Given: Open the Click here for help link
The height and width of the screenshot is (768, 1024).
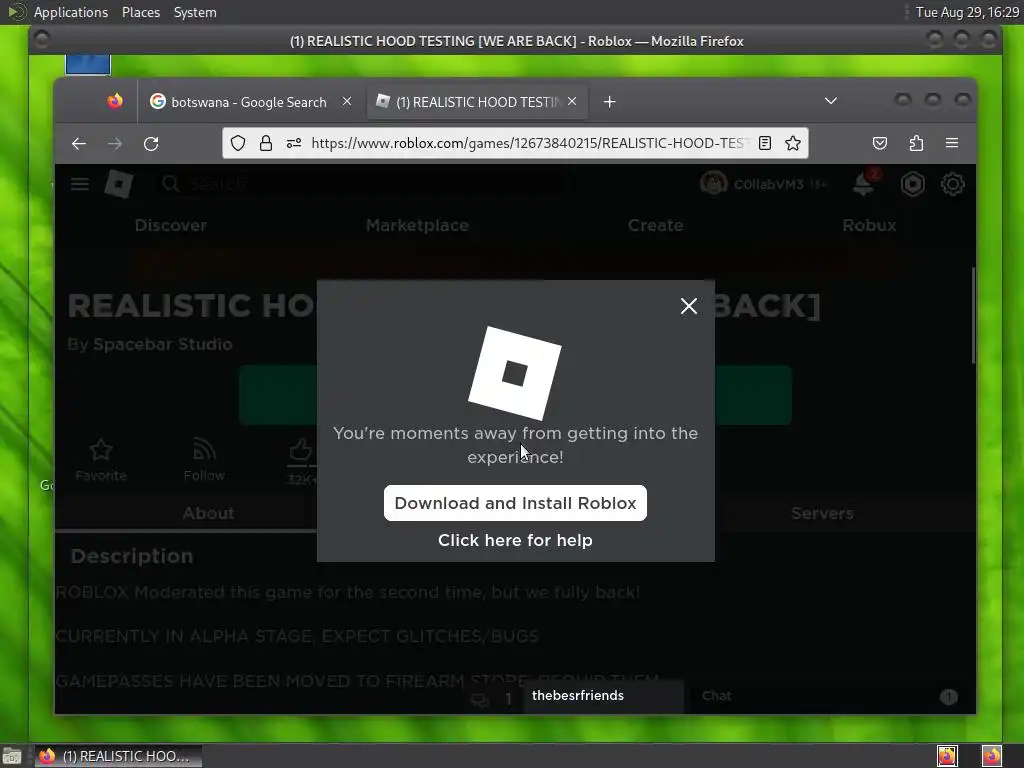Looking at the screenshot, I should point(515,540).
